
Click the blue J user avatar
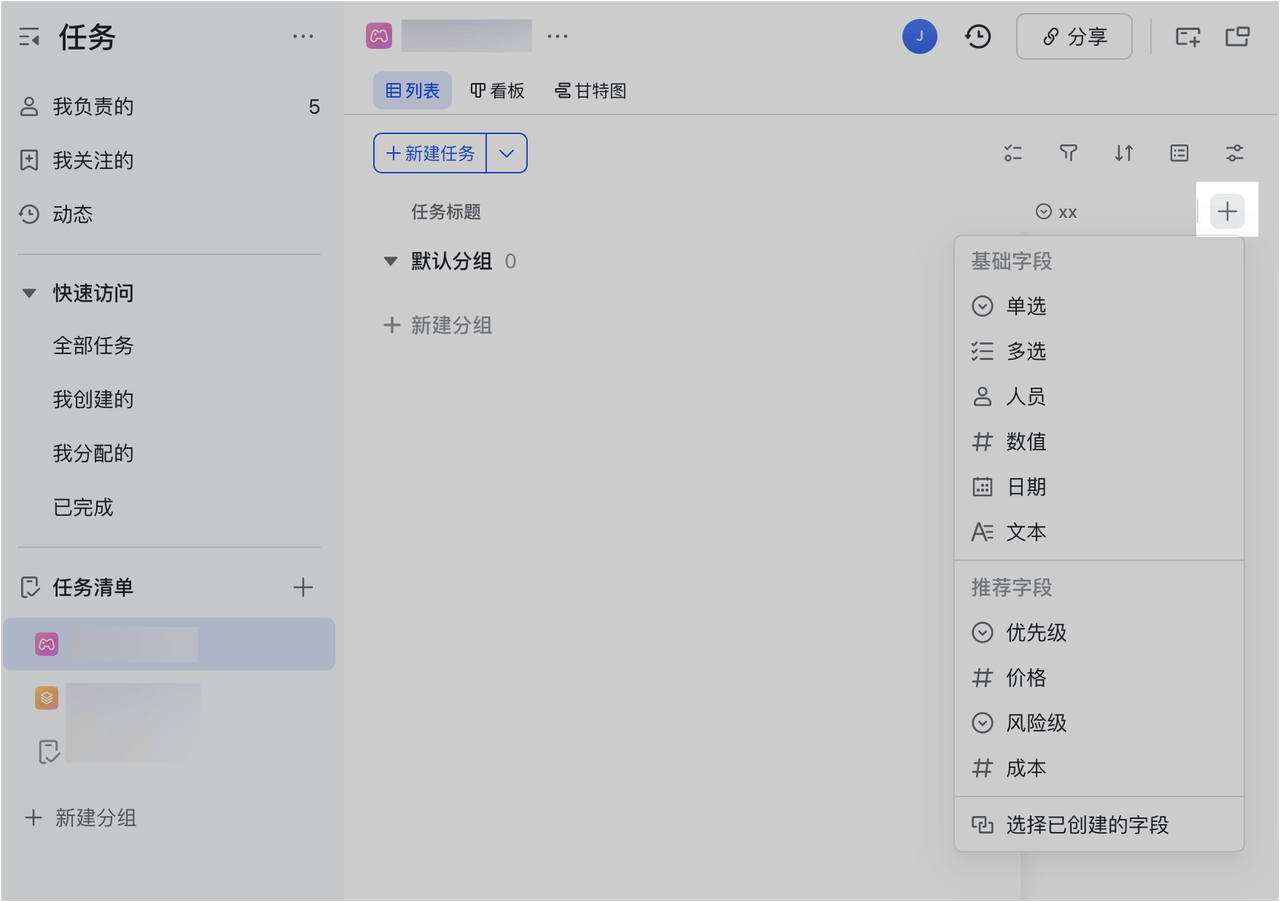(x=920, y=37)
